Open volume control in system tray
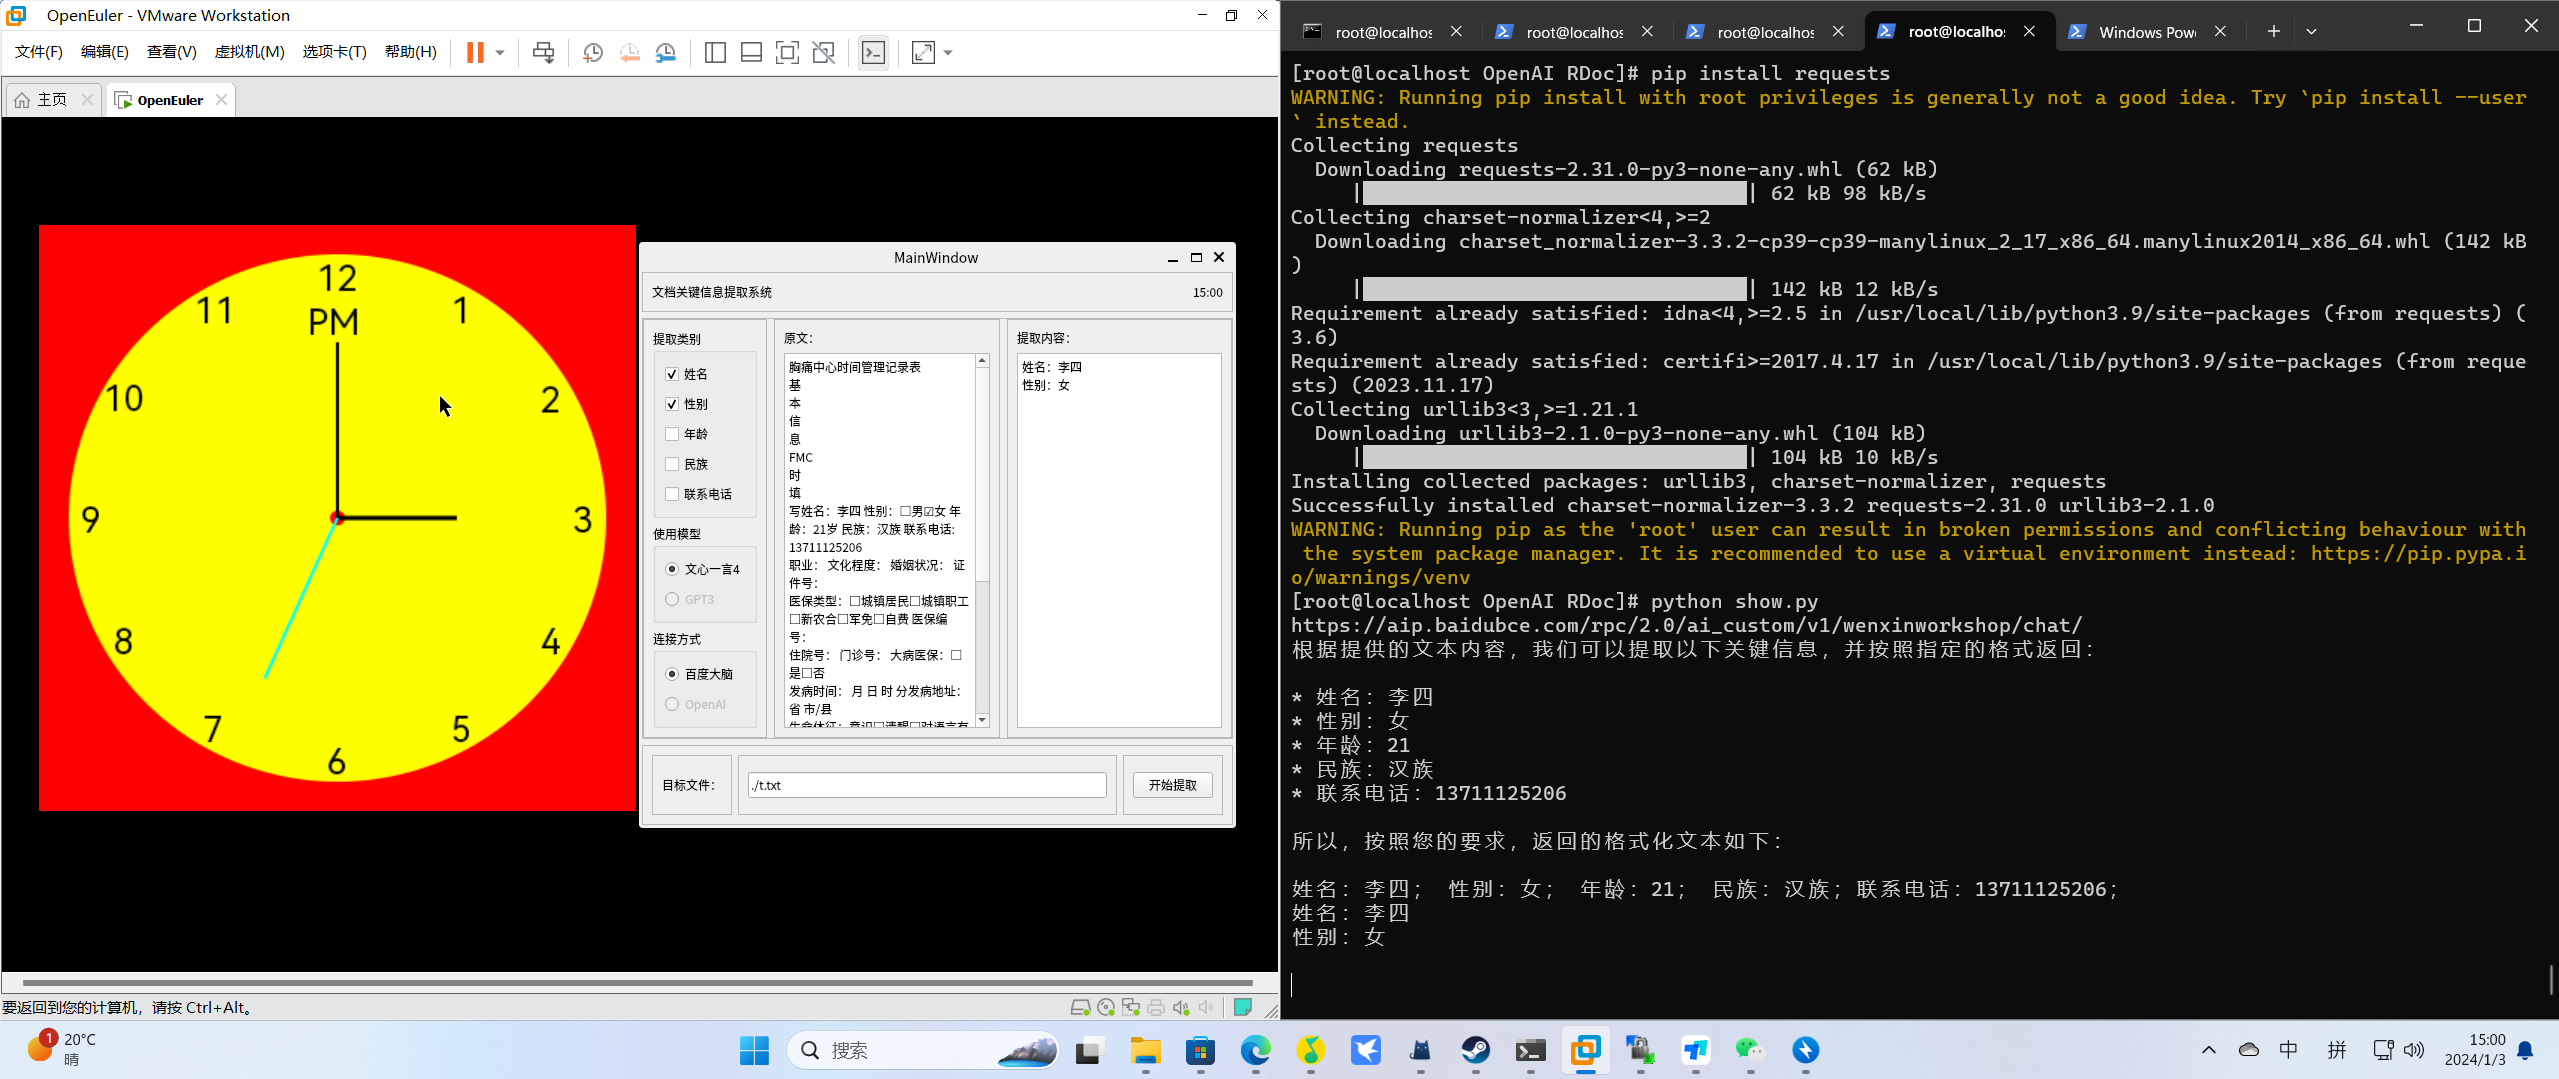This screenshot has height=1079, width=2559. 2414,1050
